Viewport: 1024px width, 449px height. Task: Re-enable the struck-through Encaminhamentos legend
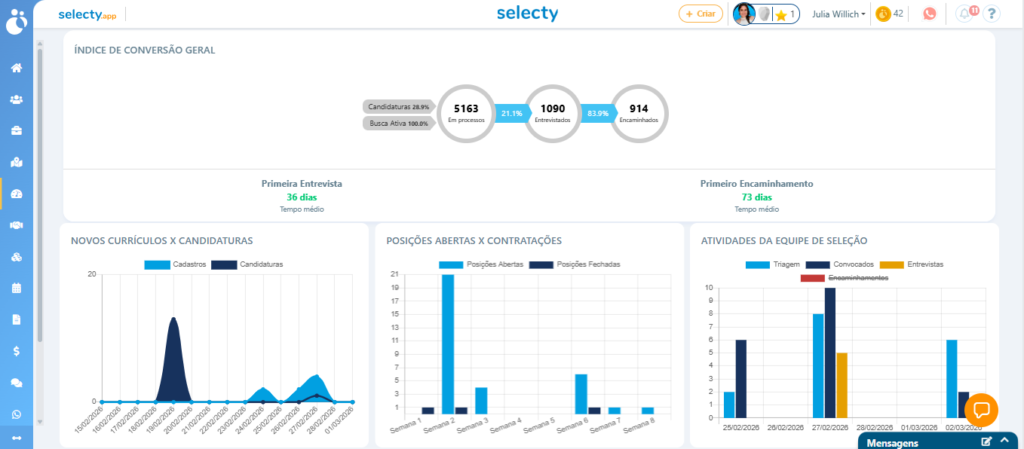coord(844,277)
